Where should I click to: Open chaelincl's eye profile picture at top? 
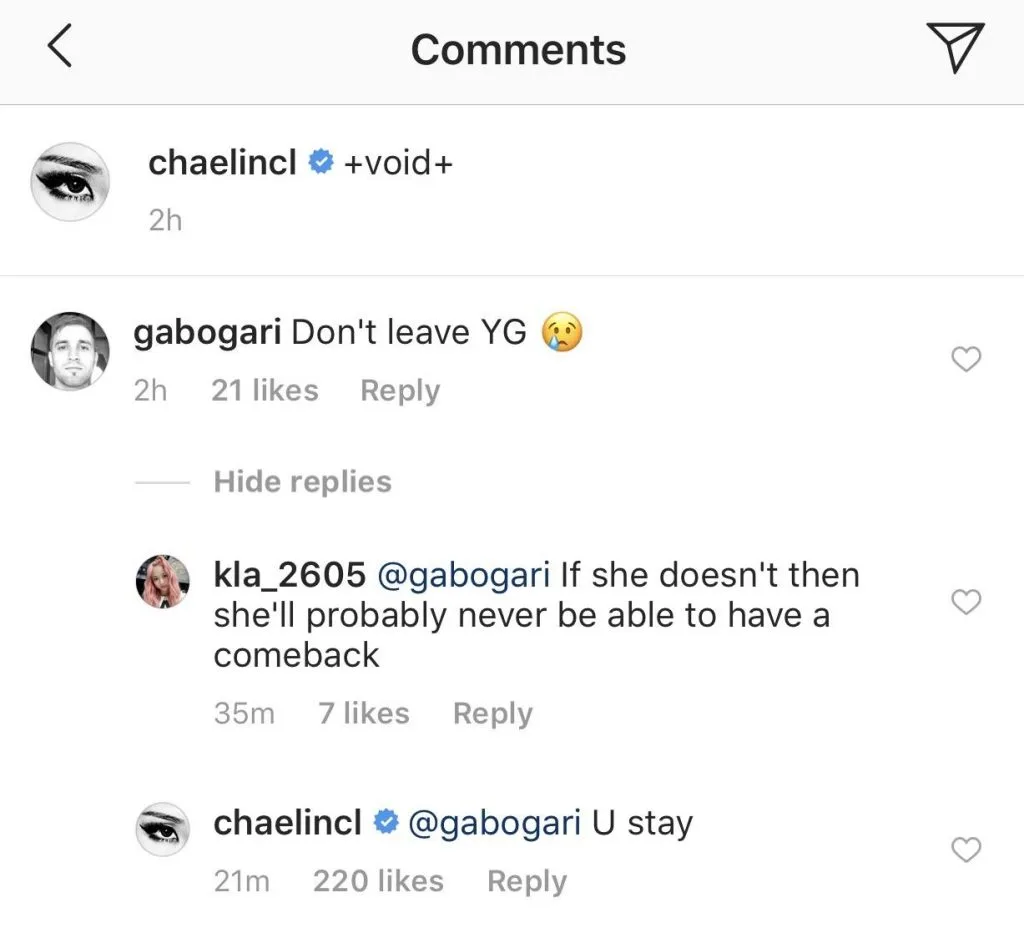[69, 181]
